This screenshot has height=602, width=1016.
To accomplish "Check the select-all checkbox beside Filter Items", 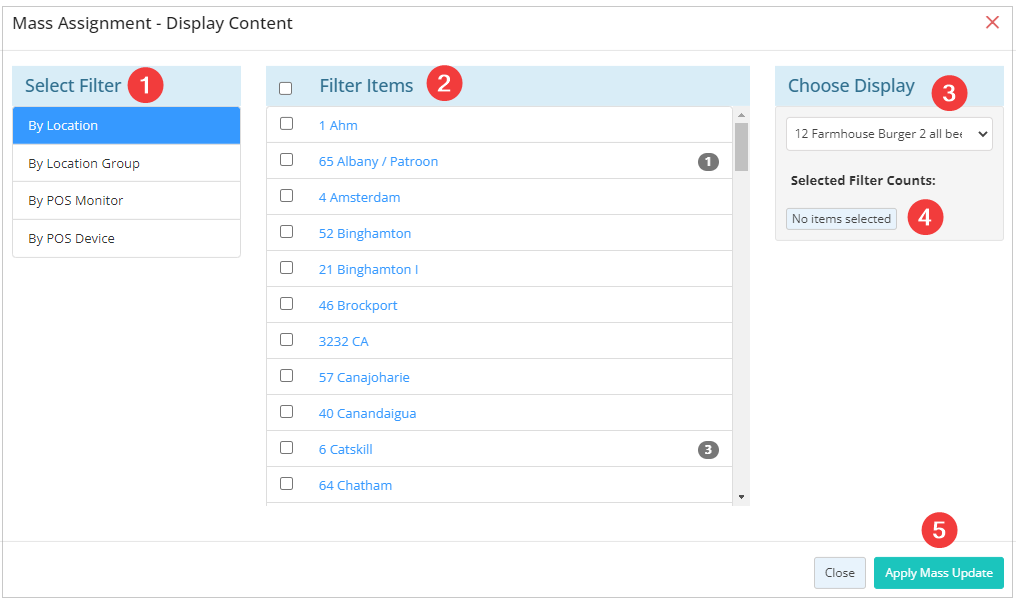I will [x=286, y=88].
